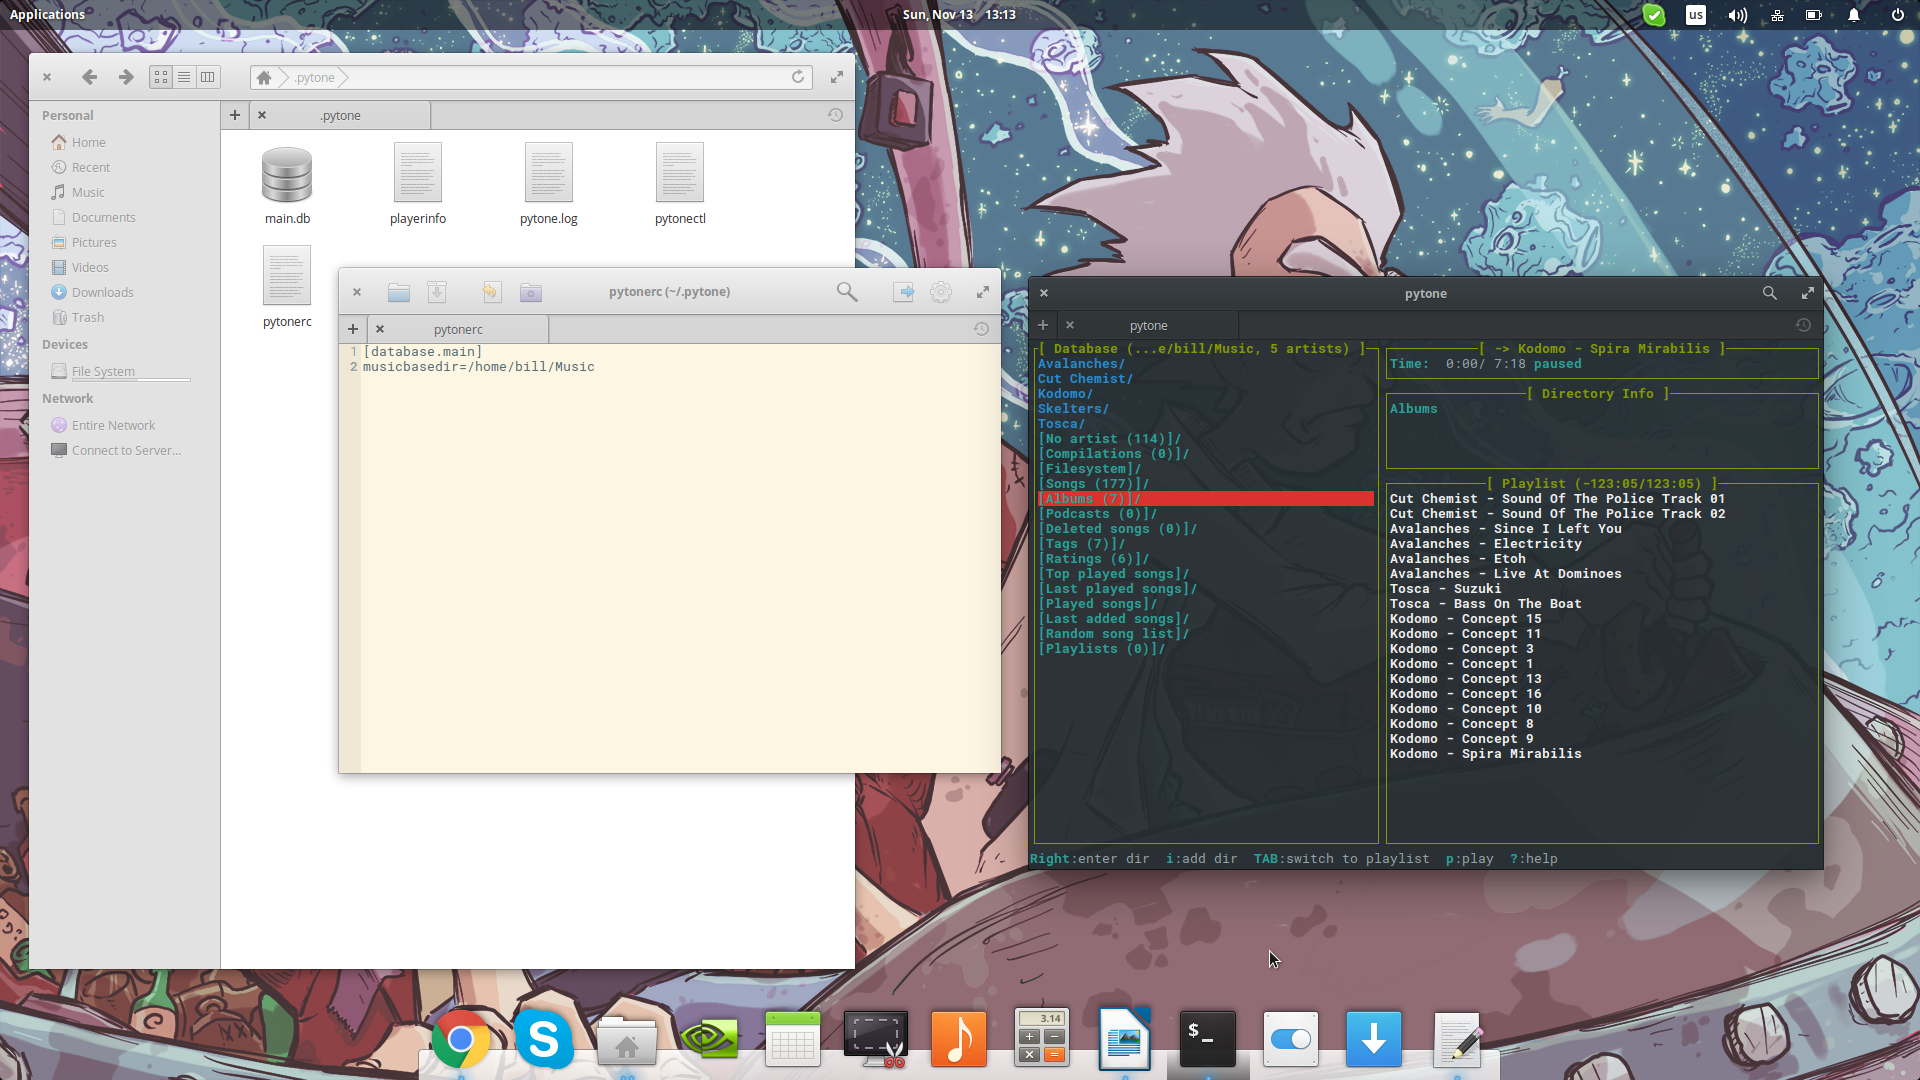1920x1080 pixels.
Task: Open Pictures in sidebar
Action: click(94, 242)
